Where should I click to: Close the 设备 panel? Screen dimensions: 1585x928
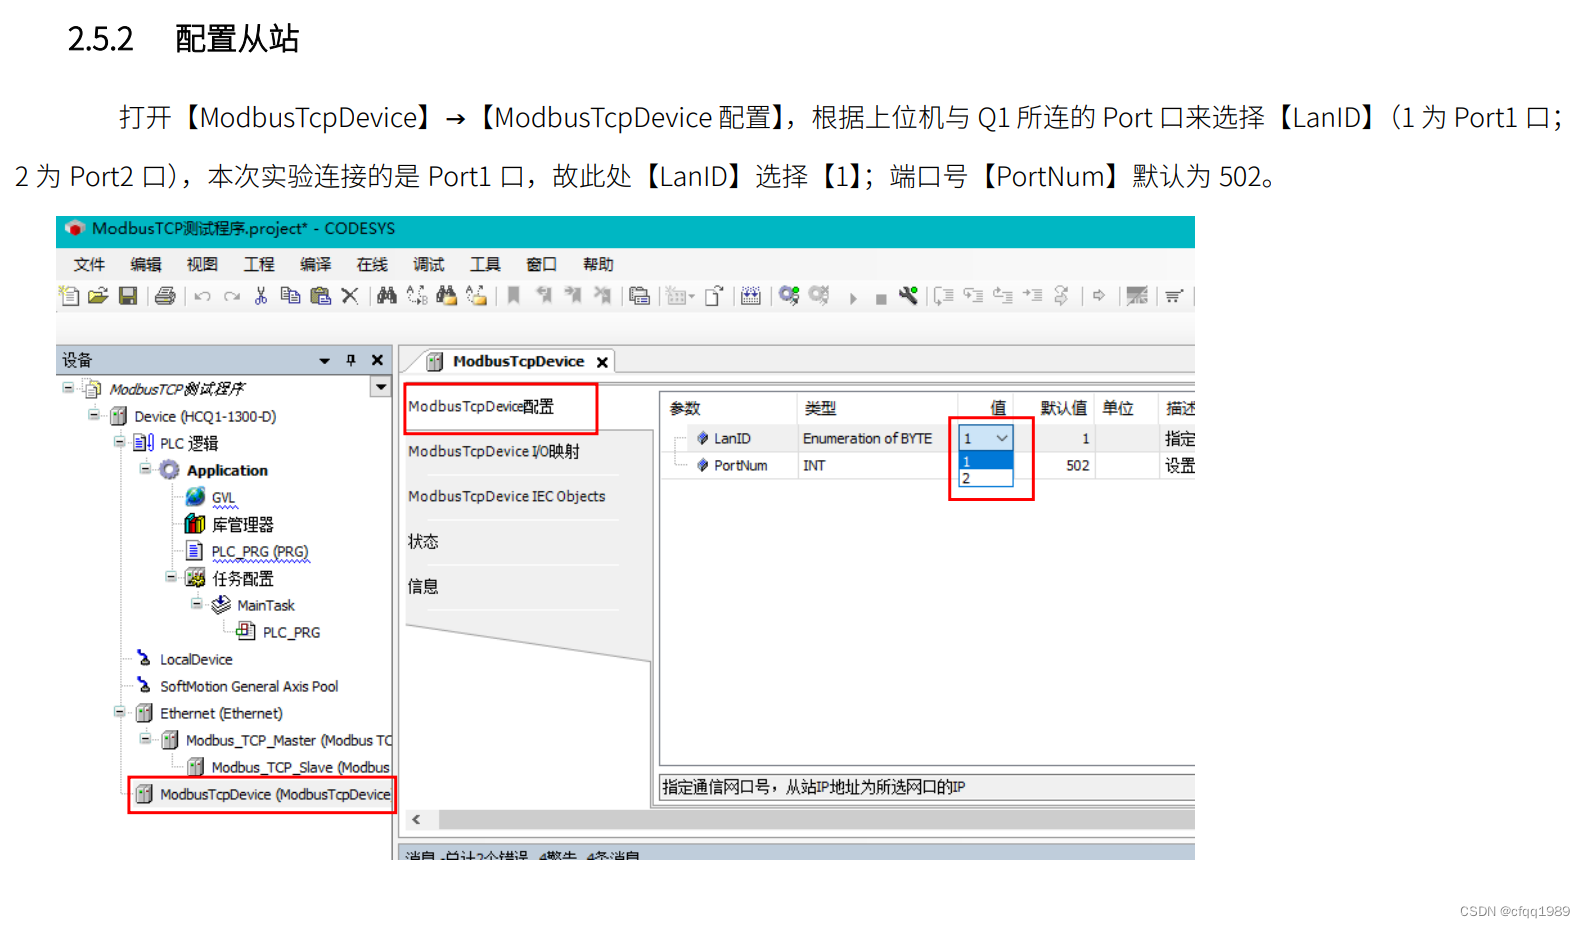pos(377,360)
